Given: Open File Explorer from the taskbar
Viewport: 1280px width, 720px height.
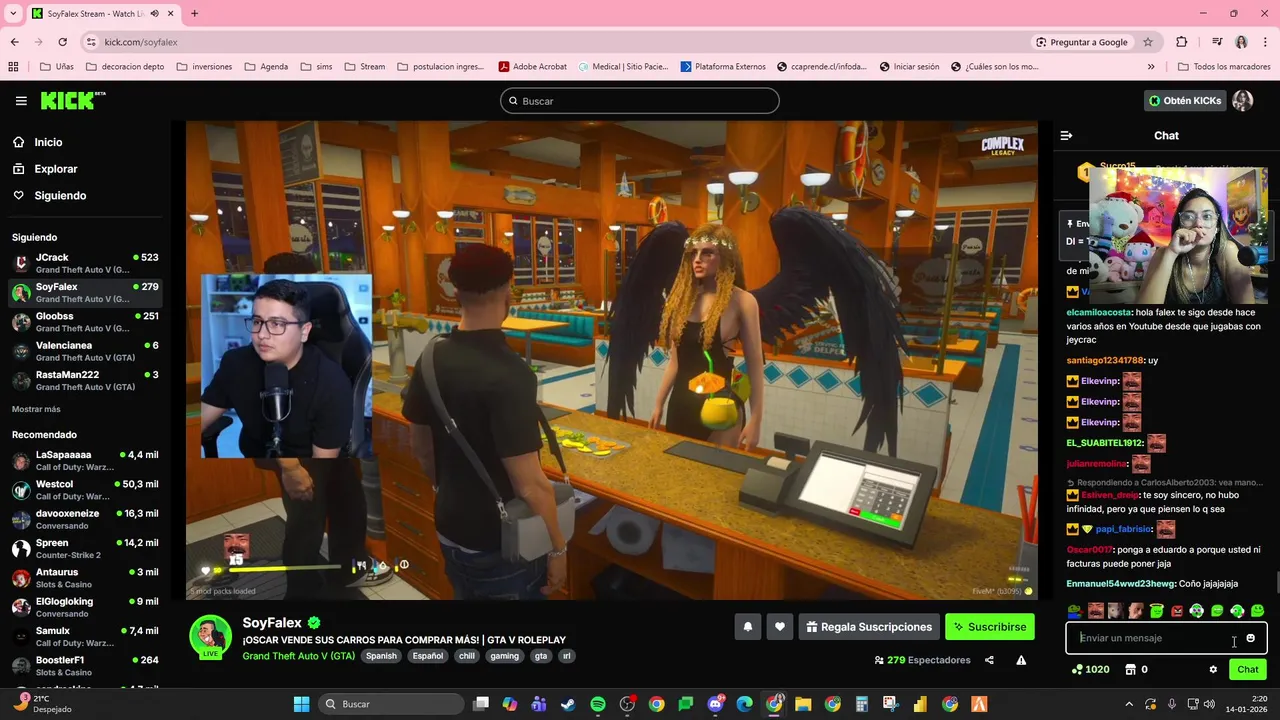Looking at the screenshot, I should (803, 704).
